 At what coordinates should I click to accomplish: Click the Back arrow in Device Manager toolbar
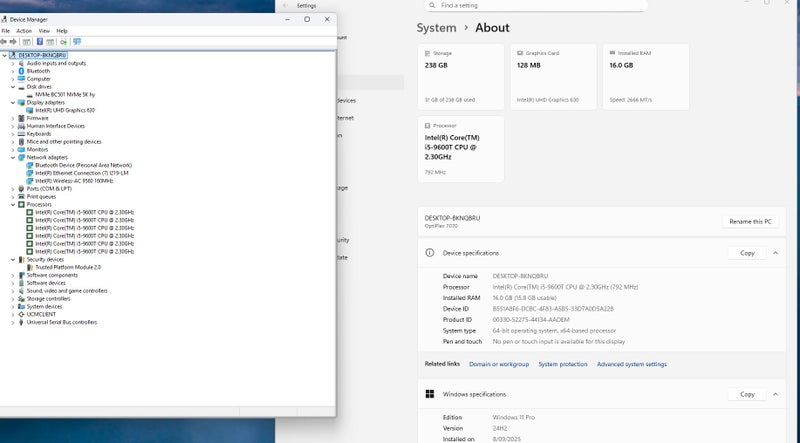pyautogui.click(x=5, y=42)
